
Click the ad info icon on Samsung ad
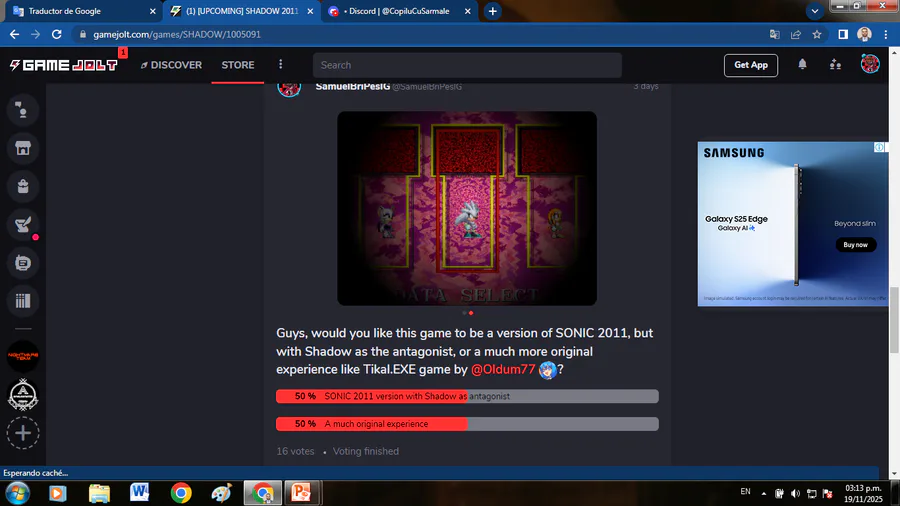[x=879, y=147]
